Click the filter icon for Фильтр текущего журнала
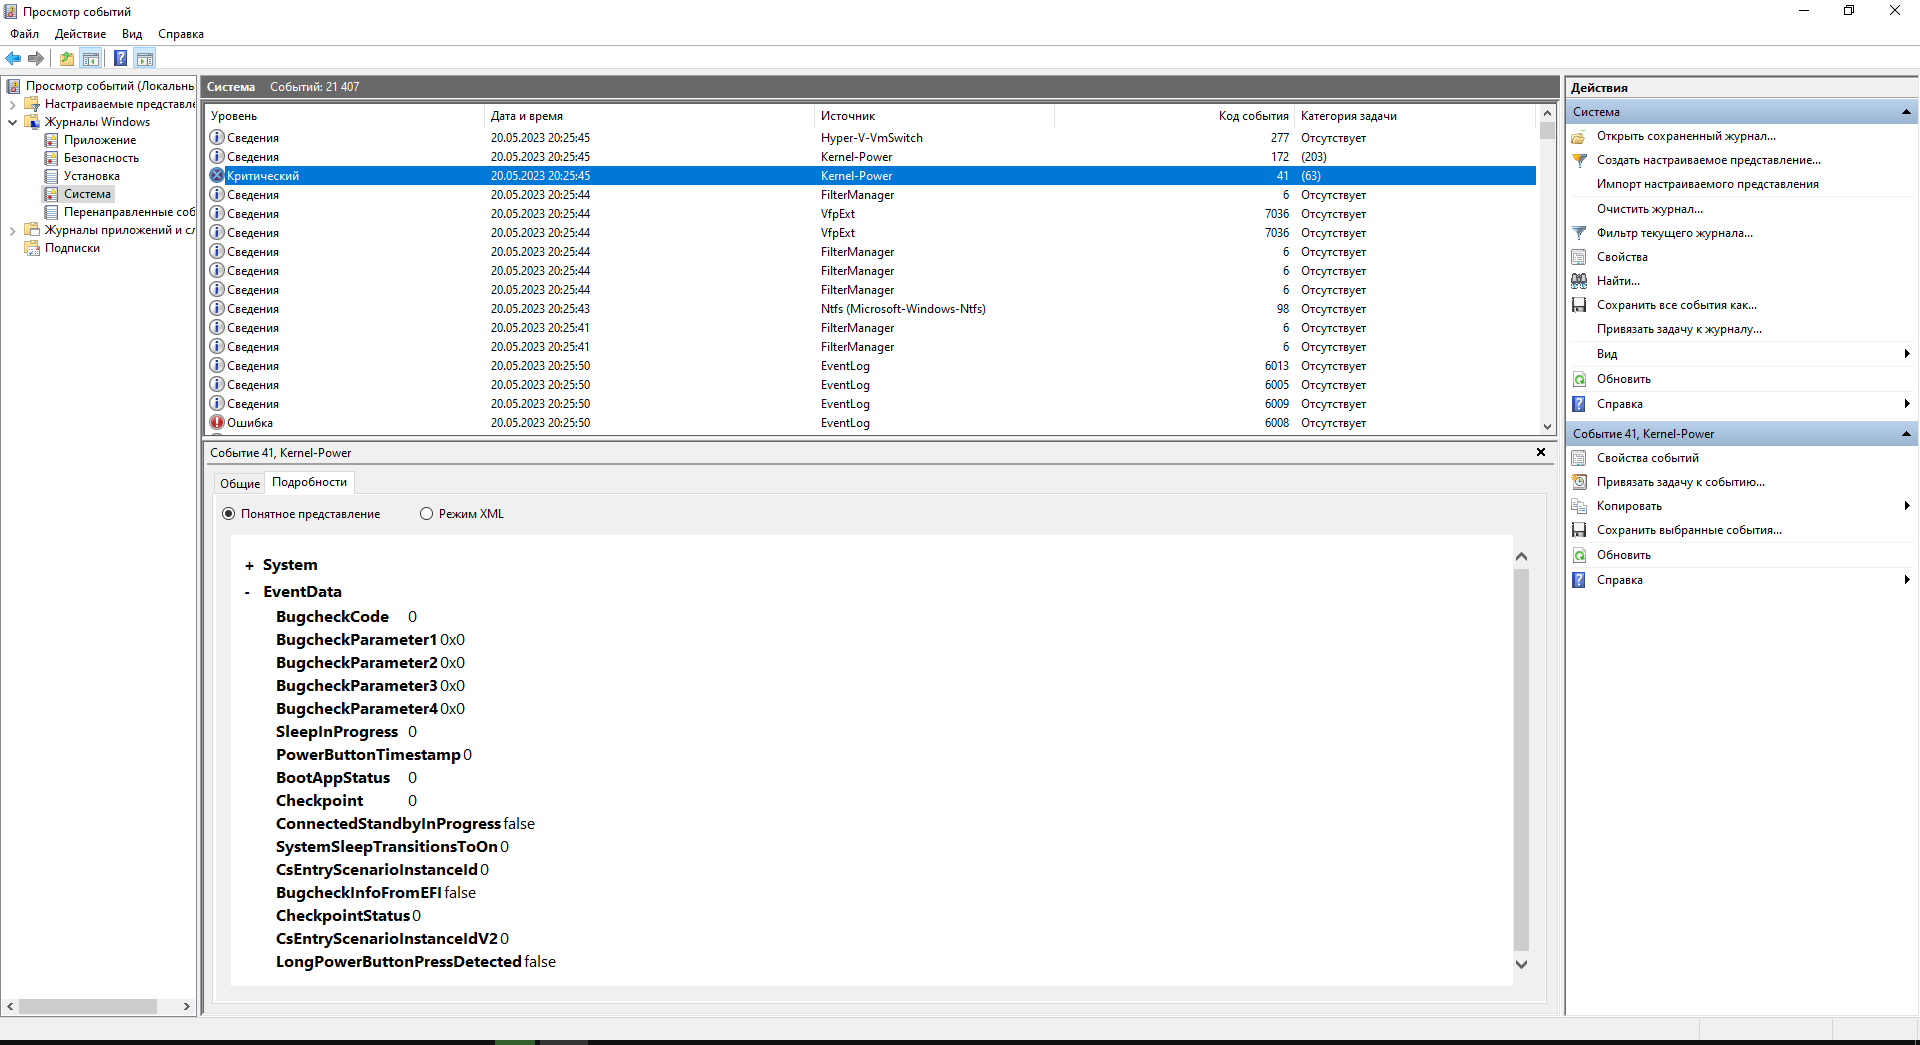The height and width of the screenshot is (1045, 1920). pyautogui.click(x=1579, y=233)
